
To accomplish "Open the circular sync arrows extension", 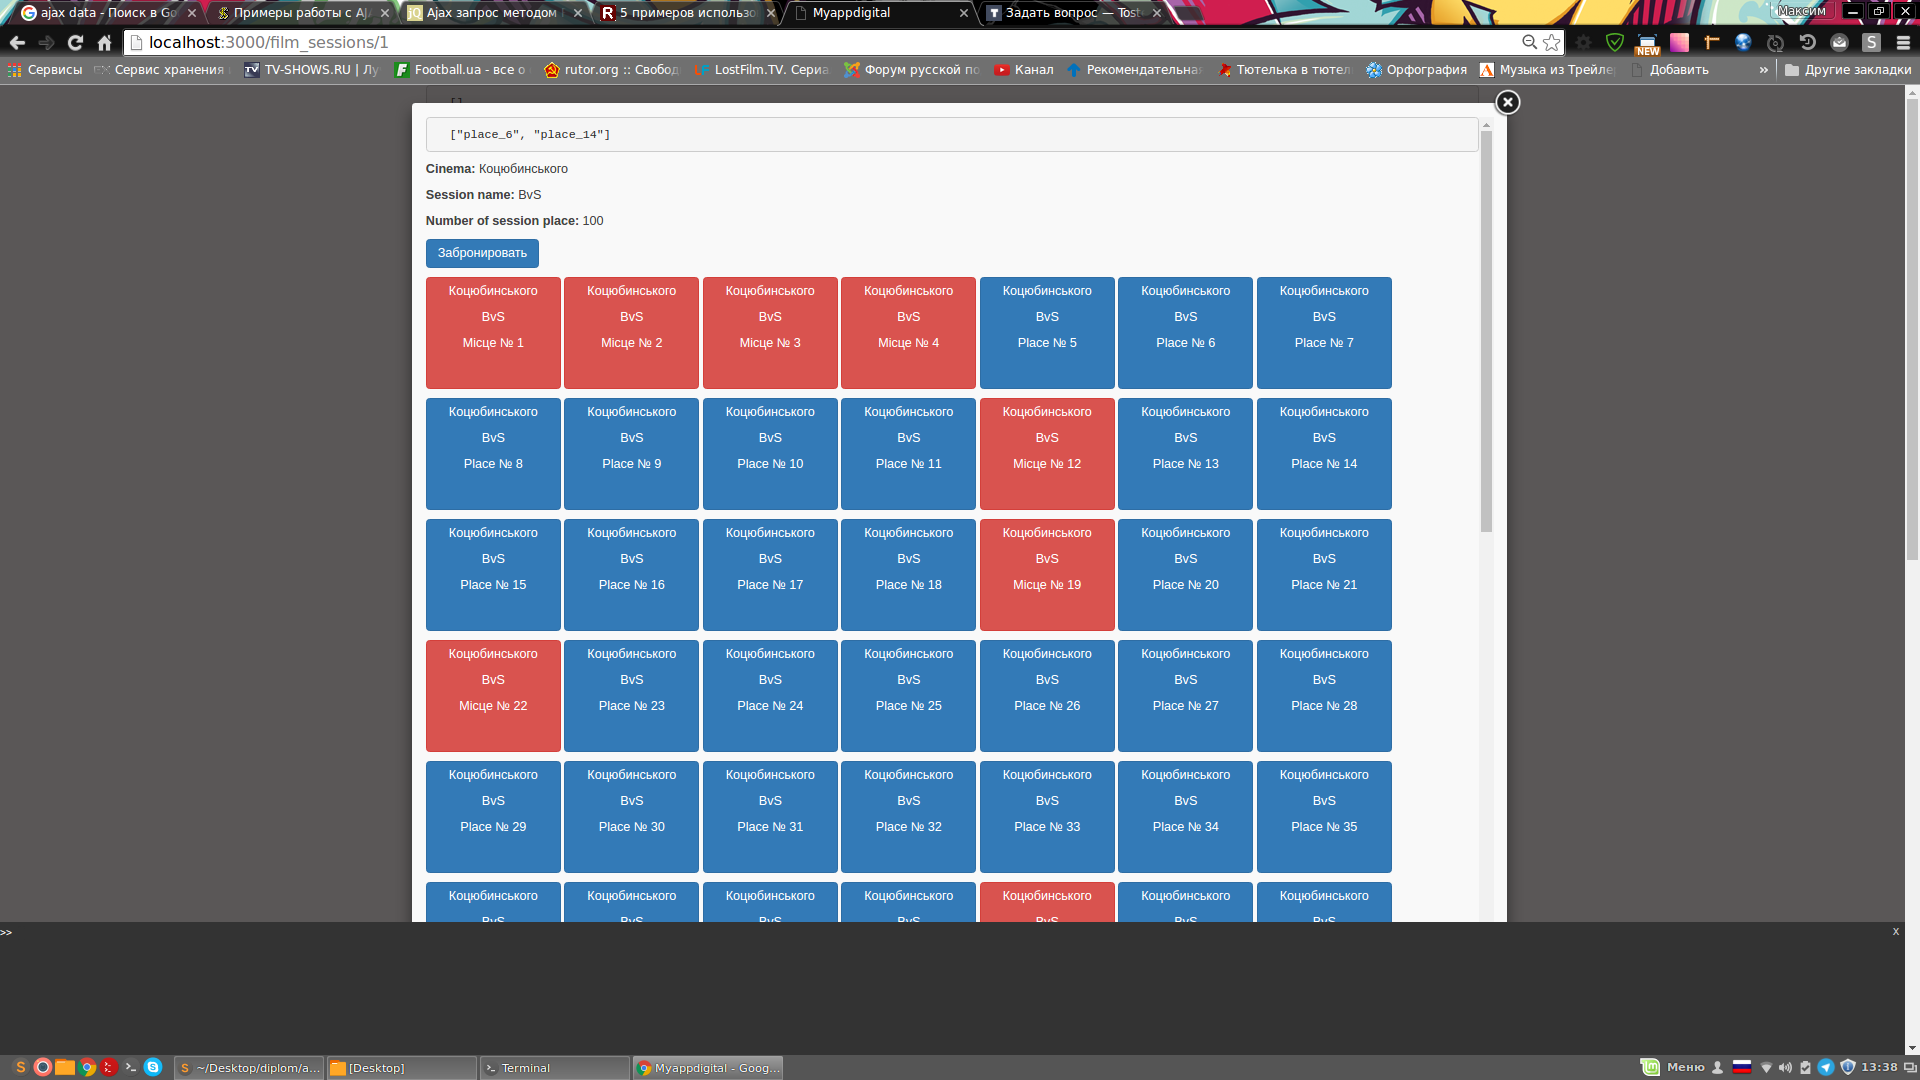I will click(x=1775, y=42).
